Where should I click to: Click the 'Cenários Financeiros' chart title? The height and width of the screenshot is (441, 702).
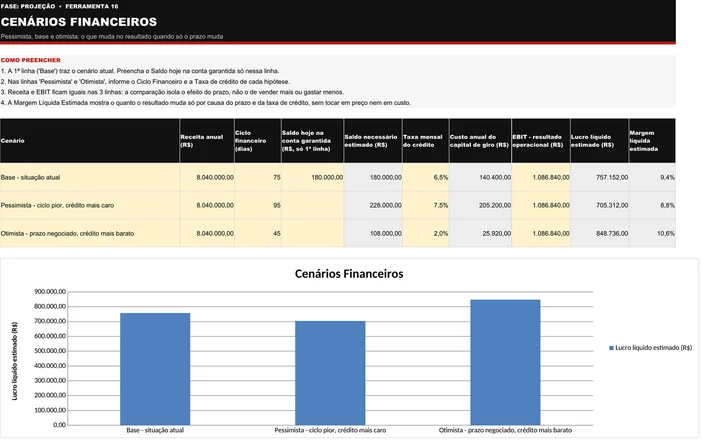[349, 274]
